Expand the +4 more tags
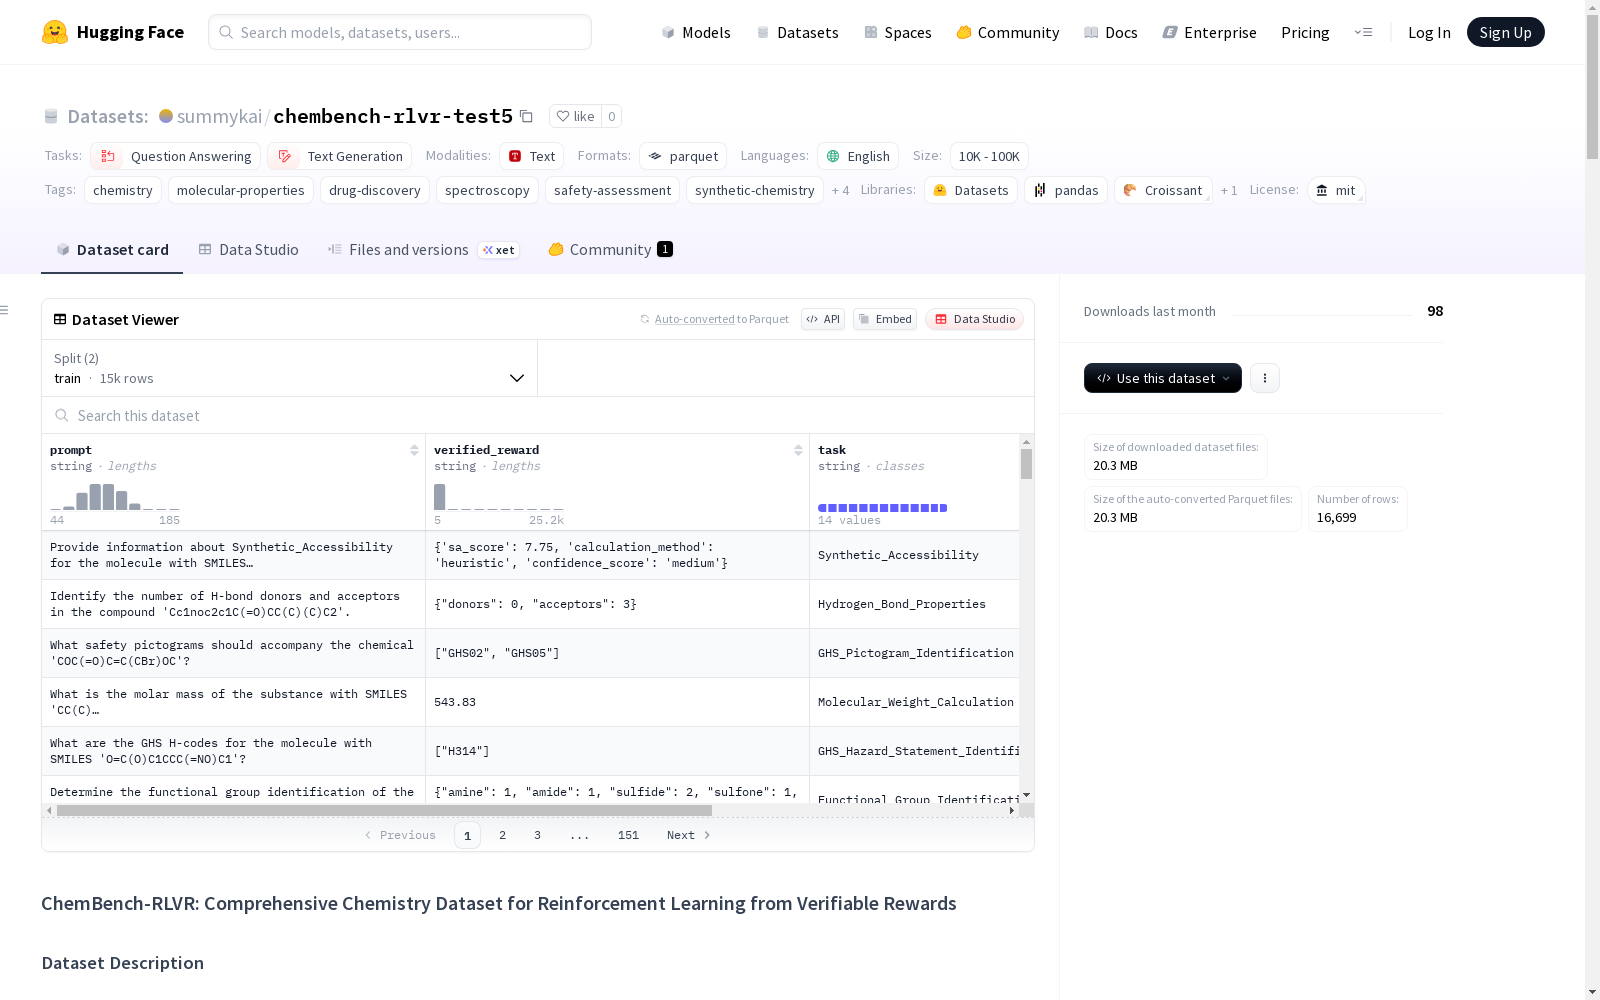Viewport: 1600px width, 1000px height. pos(840,190)
